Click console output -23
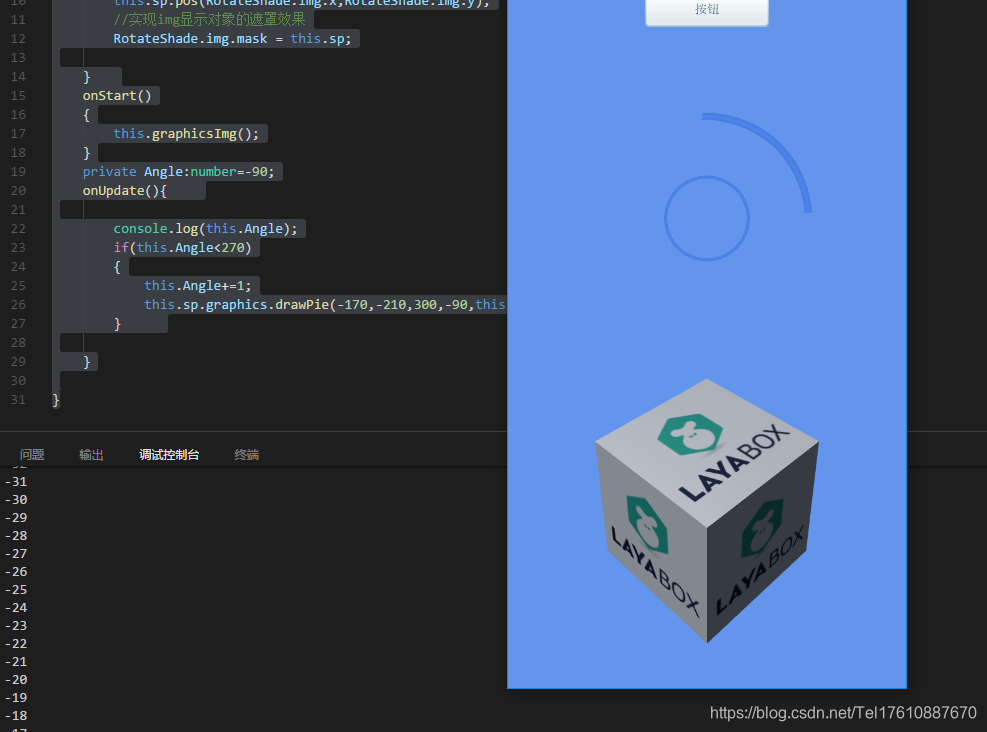Screen dimensions: 987x732 coord(16,626)
